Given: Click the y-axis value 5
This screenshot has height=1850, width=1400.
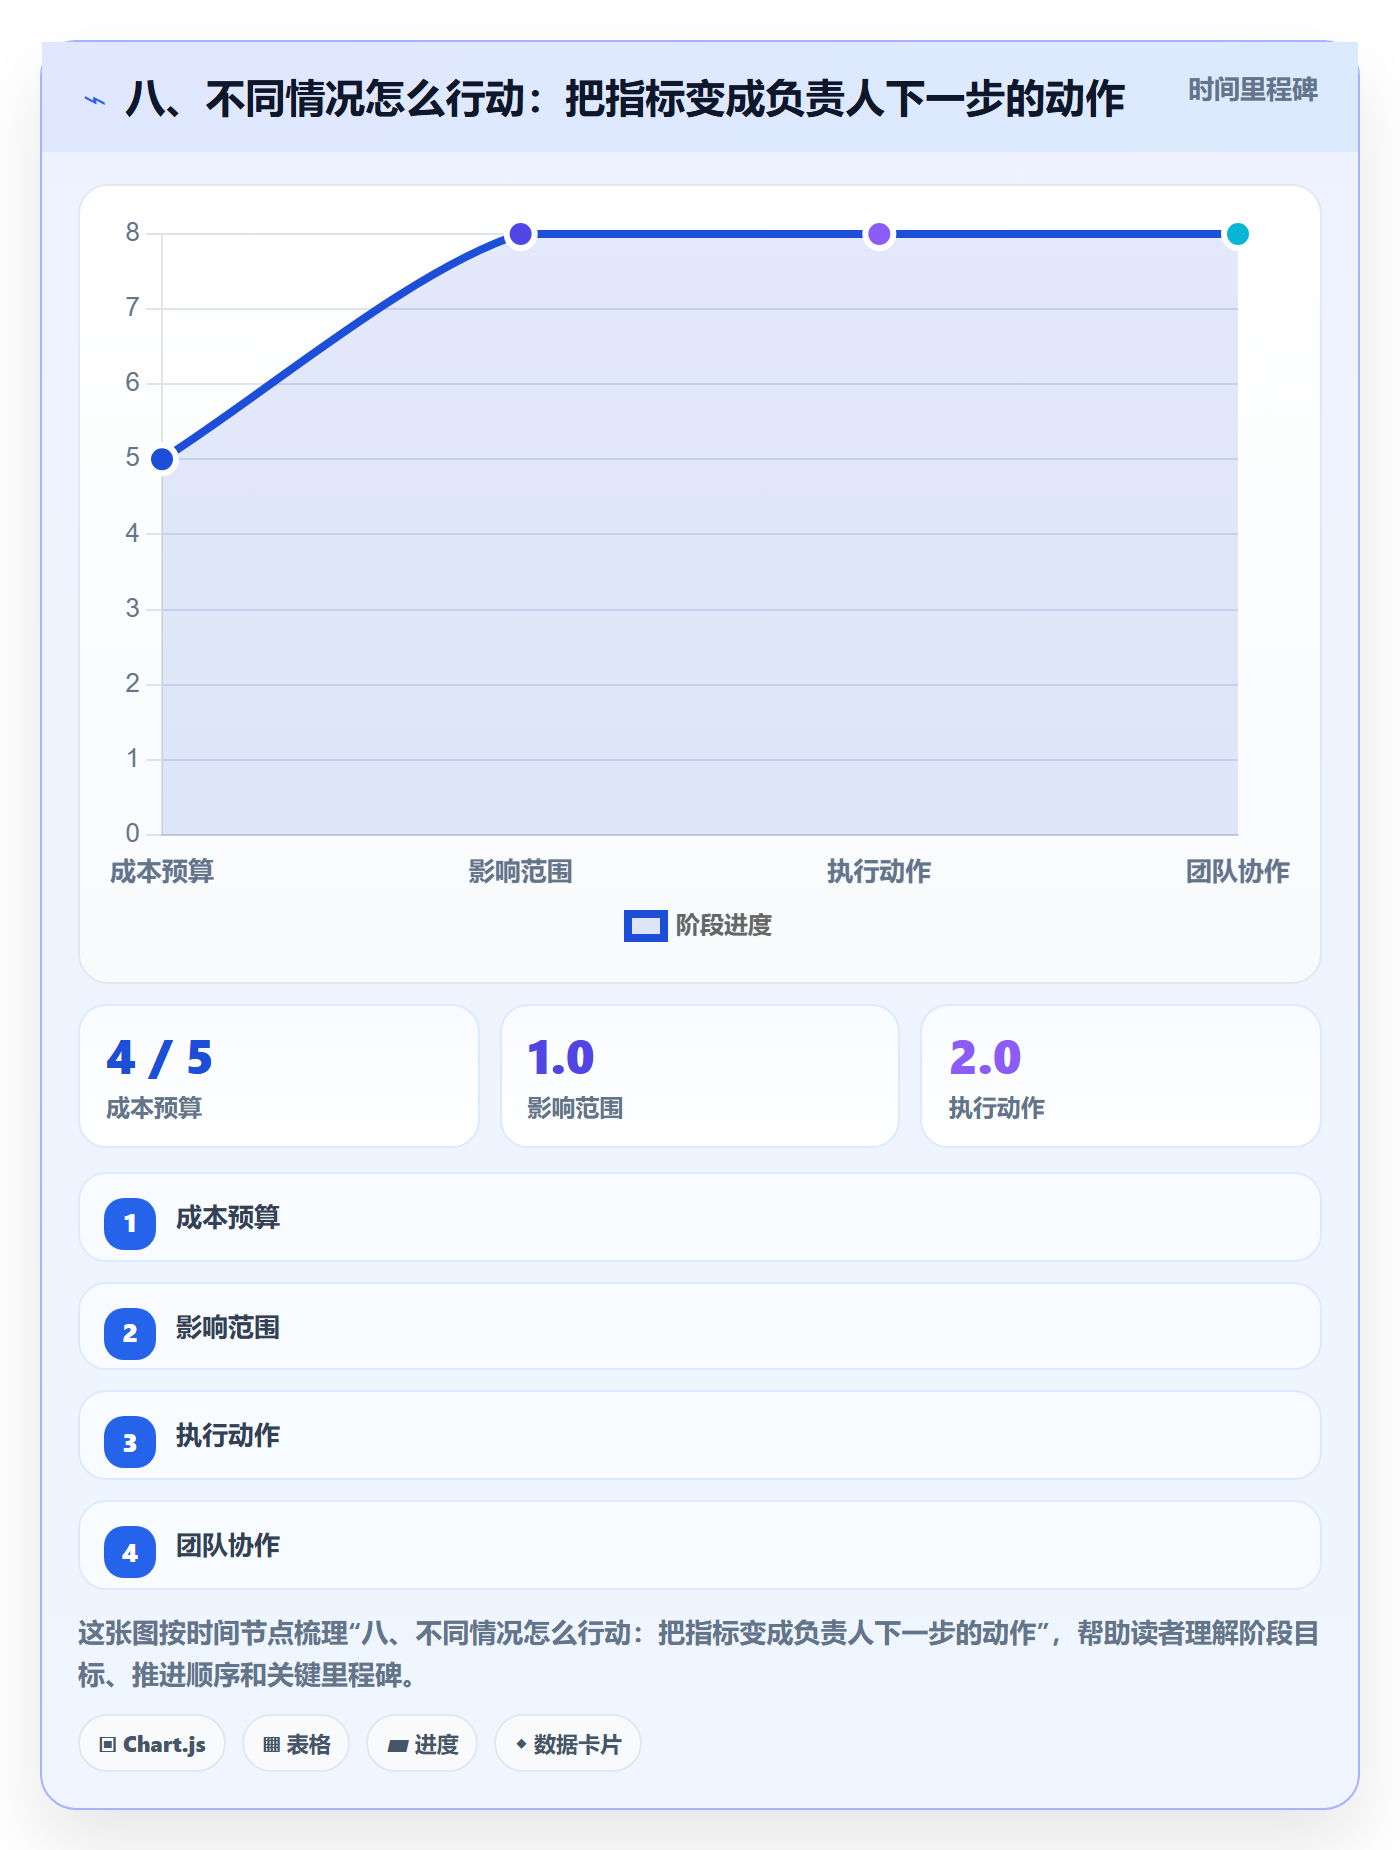Looking at the screenshot, I should 132,458.
